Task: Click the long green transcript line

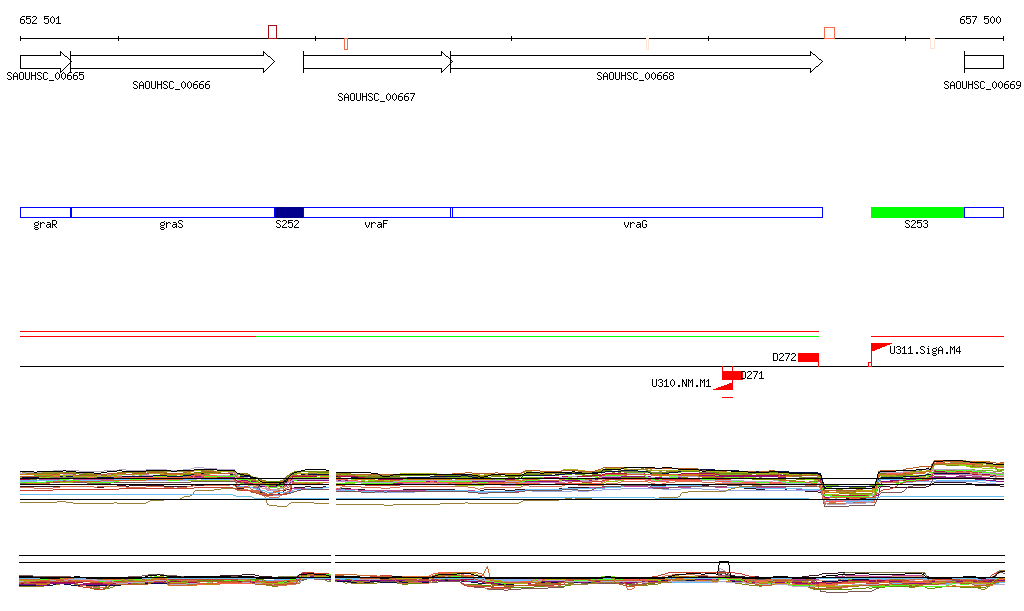Action: point(537,336)
